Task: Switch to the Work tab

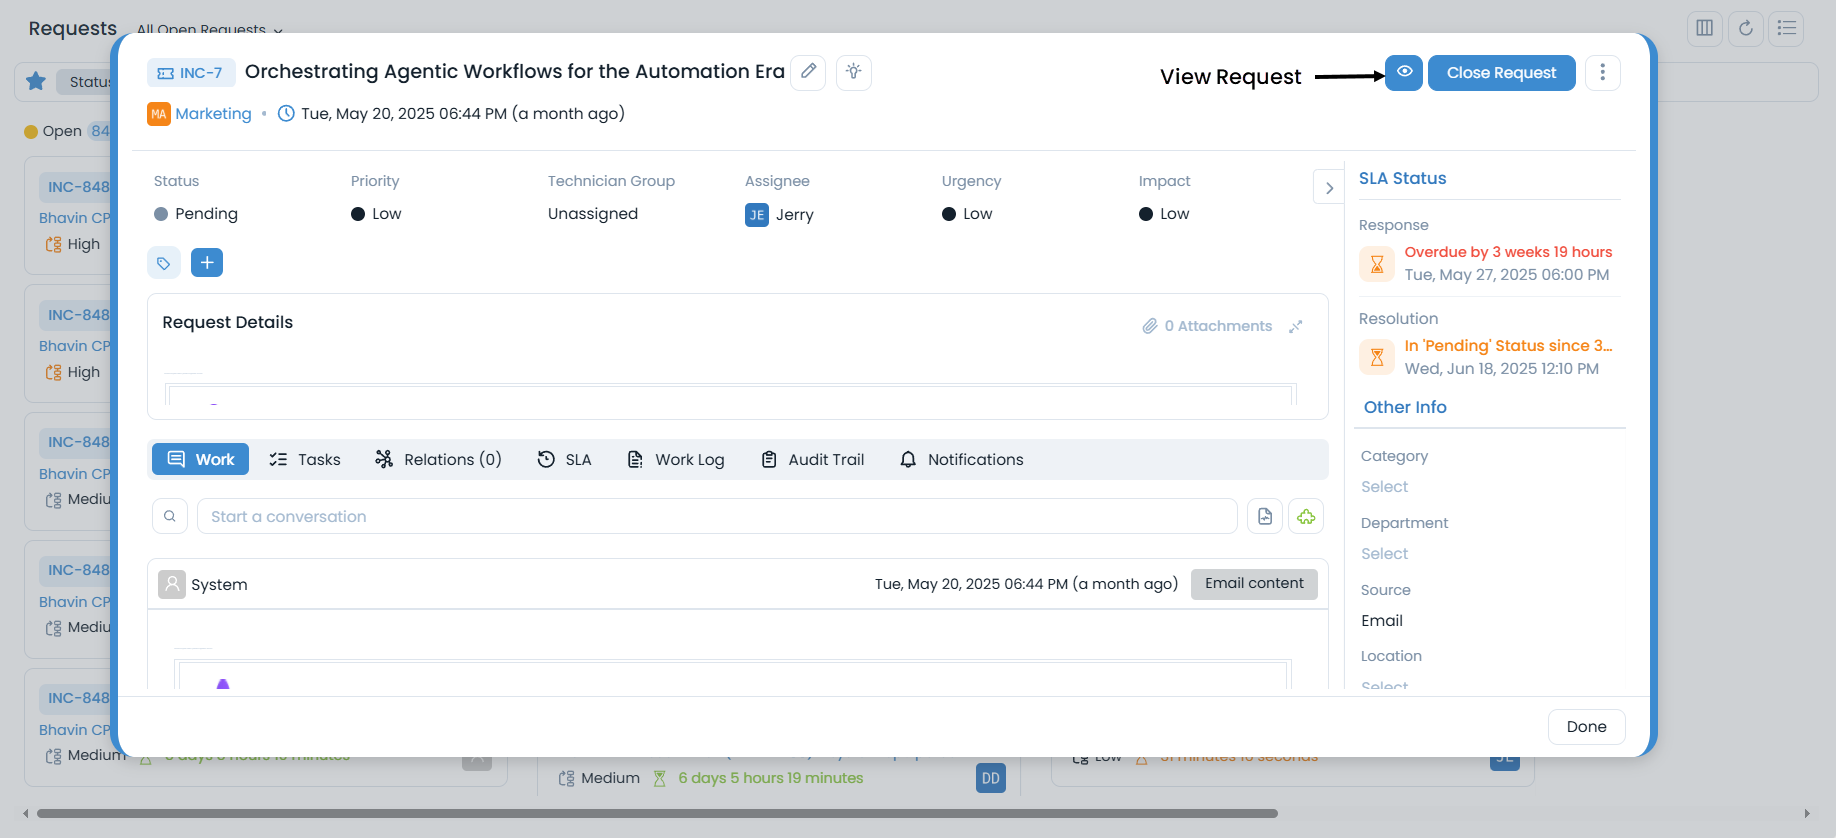Action: tap(201, 459)
